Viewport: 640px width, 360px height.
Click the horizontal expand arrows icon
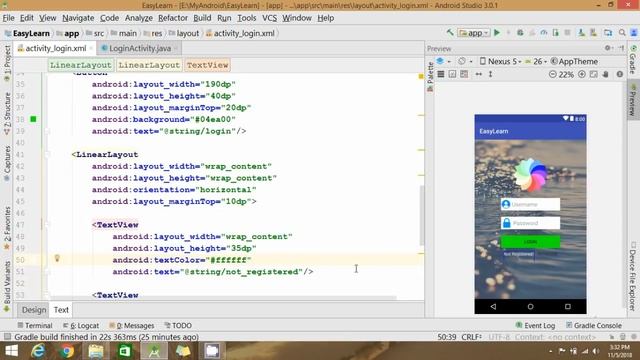tap(479, 74)
